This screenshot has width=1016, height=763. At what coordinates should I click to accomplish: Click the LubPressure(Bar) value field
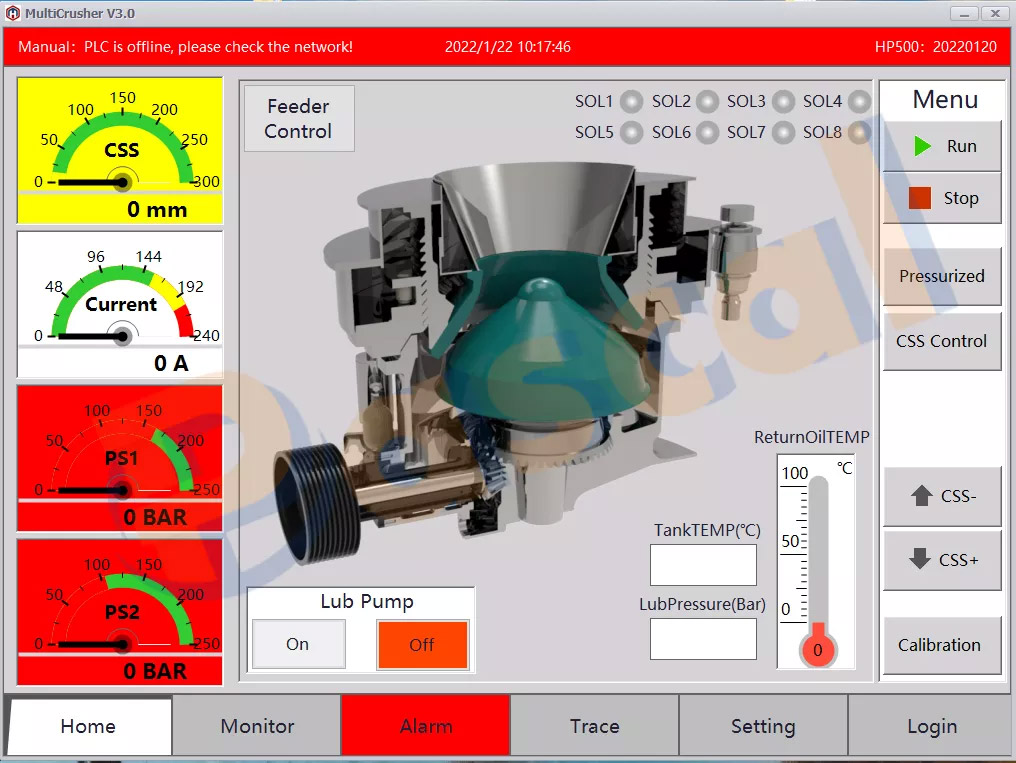point(703,639)
